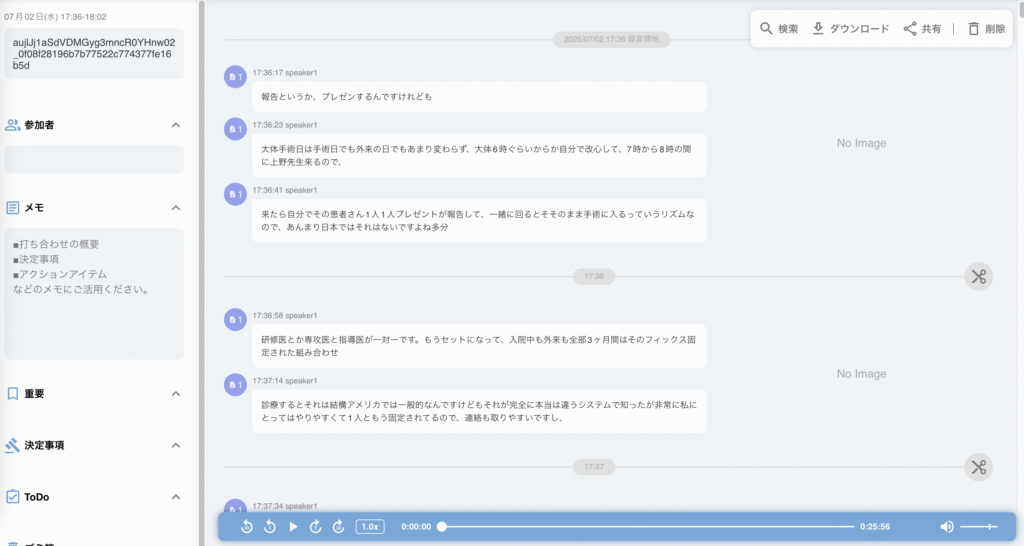Collapse the 重要 section chevron
The image size is (1024, 546).
pos(176,393)
